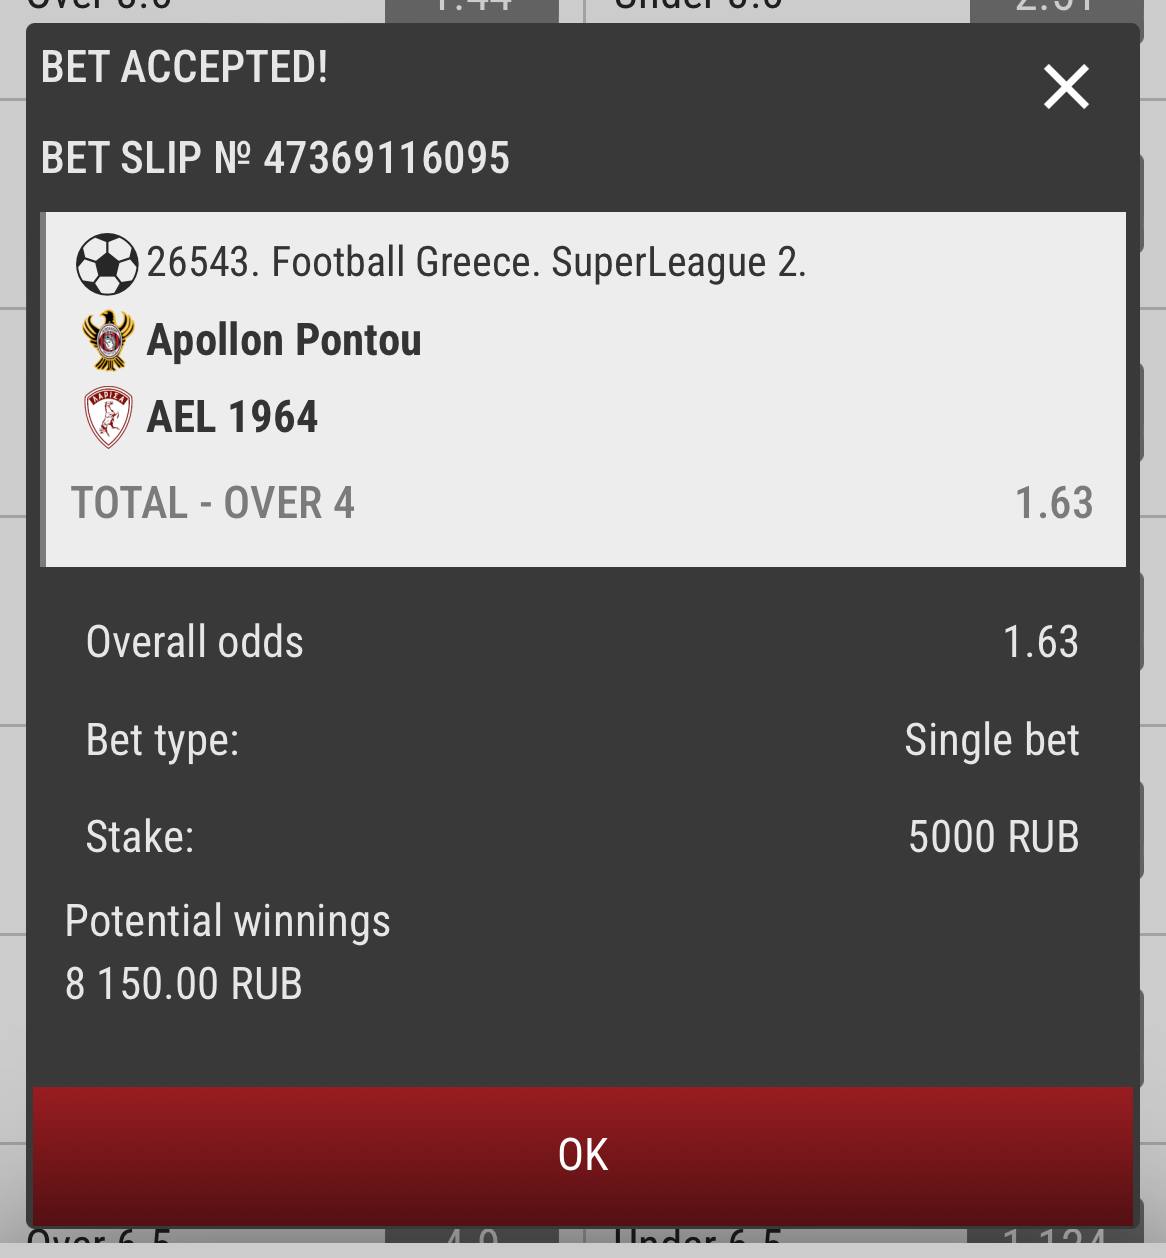Click the Apollon Pontou team crest
1166x1258 pixels.
click(x=108, y=340)
